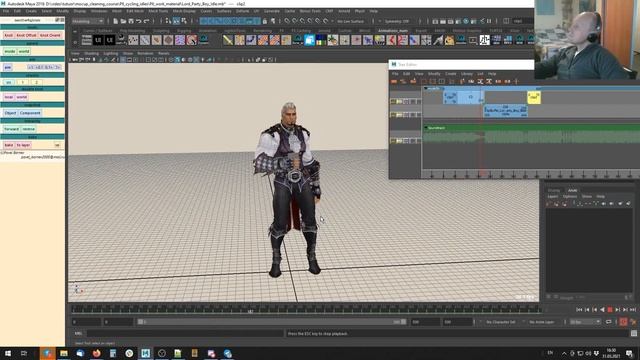The height and width of the screenshot is (360, 640).
Task: Open Trax Editor Modify menu
Action: click(434, 74)
